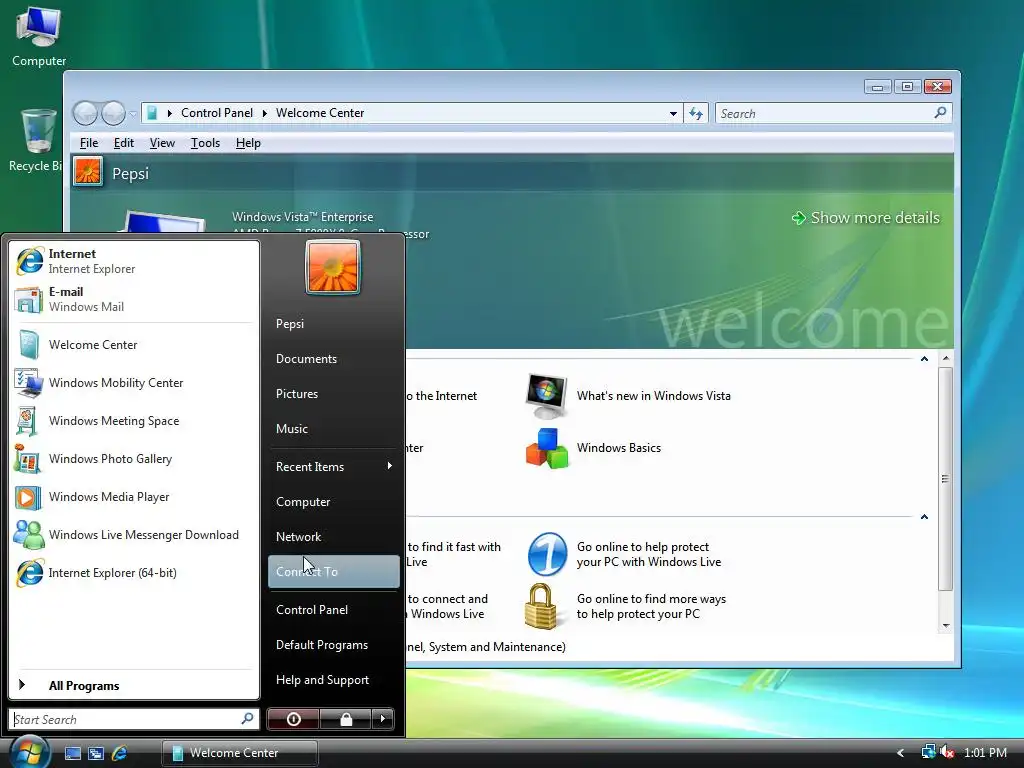Click the muted volume tray icon
Screen dimensions: 1024x768
[947, 752]
